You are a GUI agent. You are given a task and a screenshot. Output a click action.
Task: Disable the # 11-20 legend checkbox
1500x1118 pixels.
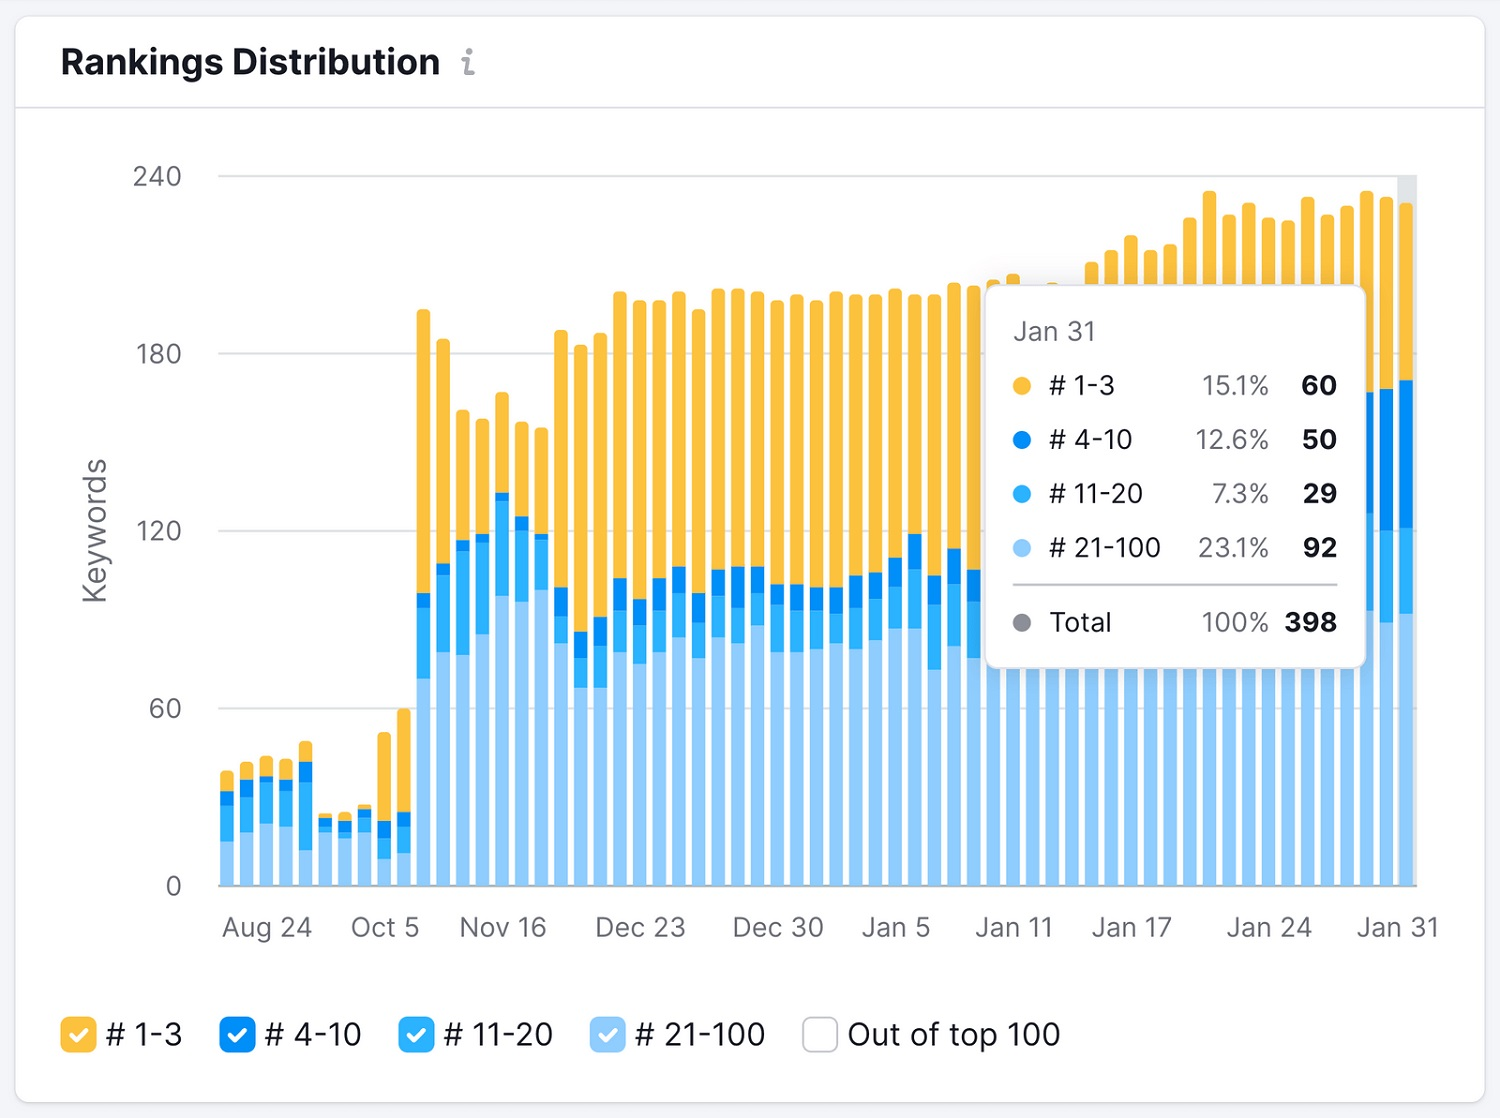pyautogui.click(x=416, y=1034)
